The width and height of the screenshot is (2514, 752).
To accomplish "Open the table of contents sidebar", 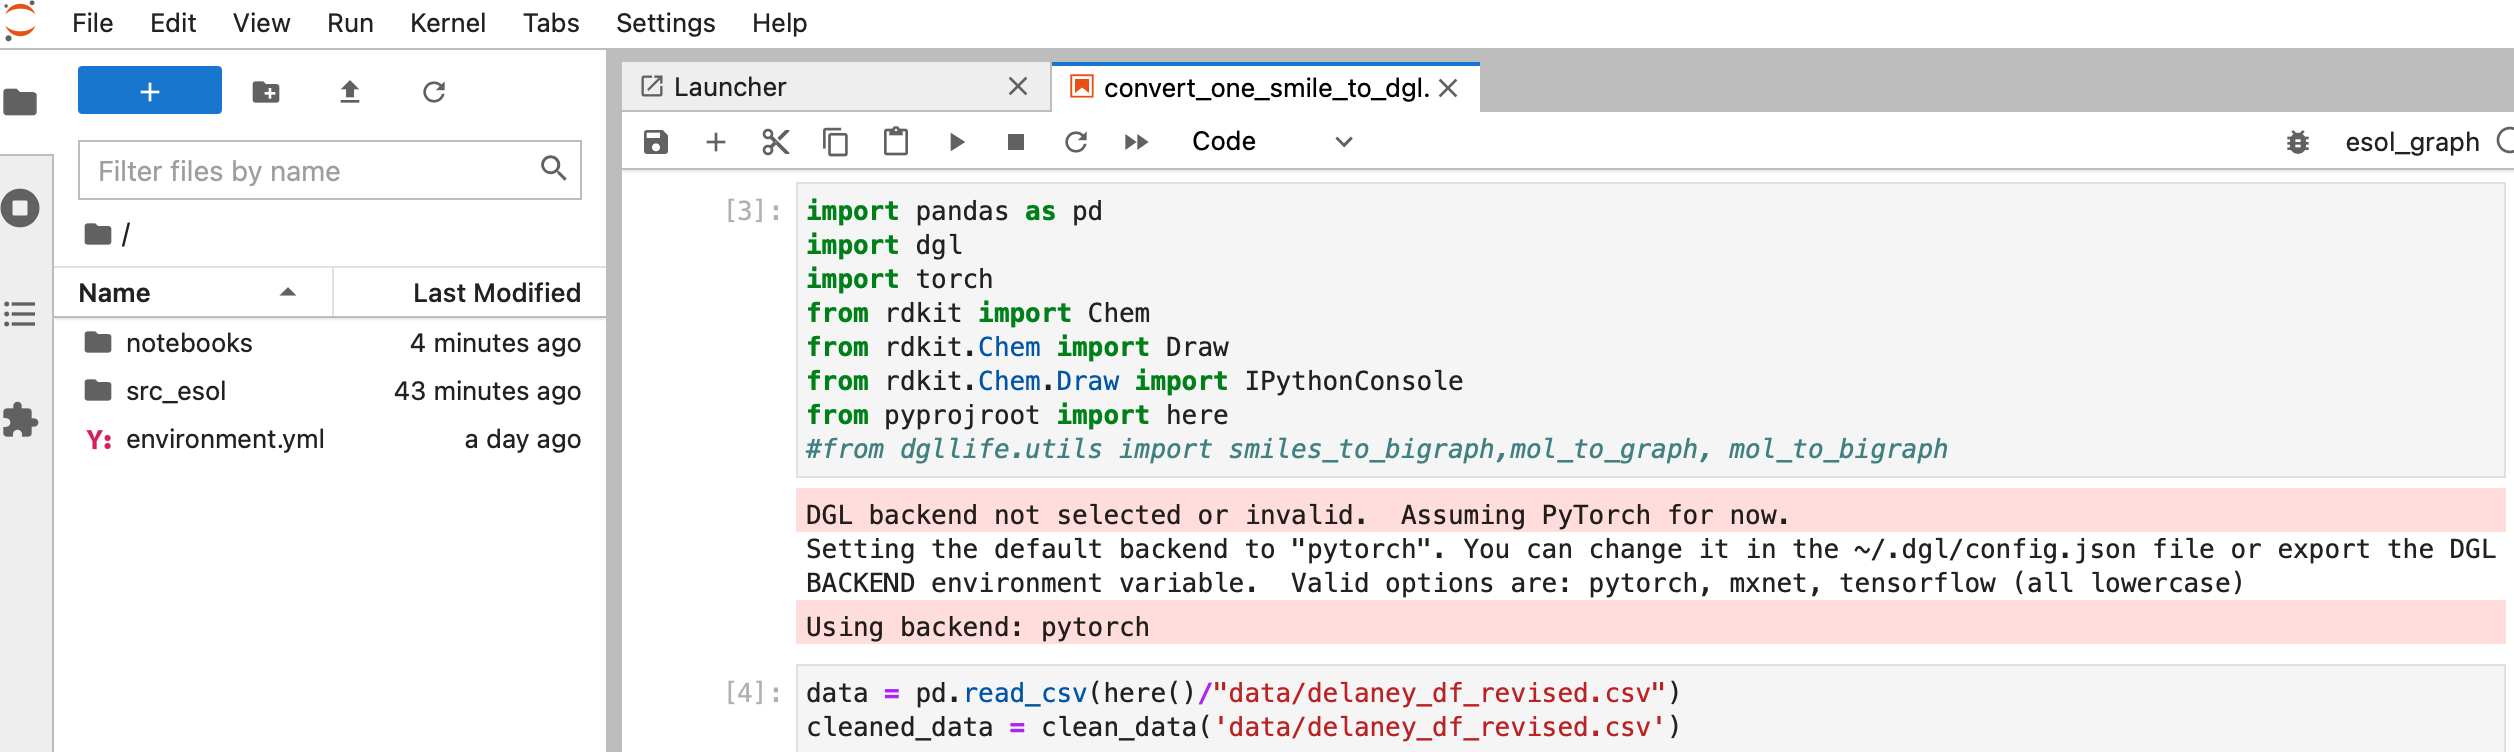I will point(20,314).
